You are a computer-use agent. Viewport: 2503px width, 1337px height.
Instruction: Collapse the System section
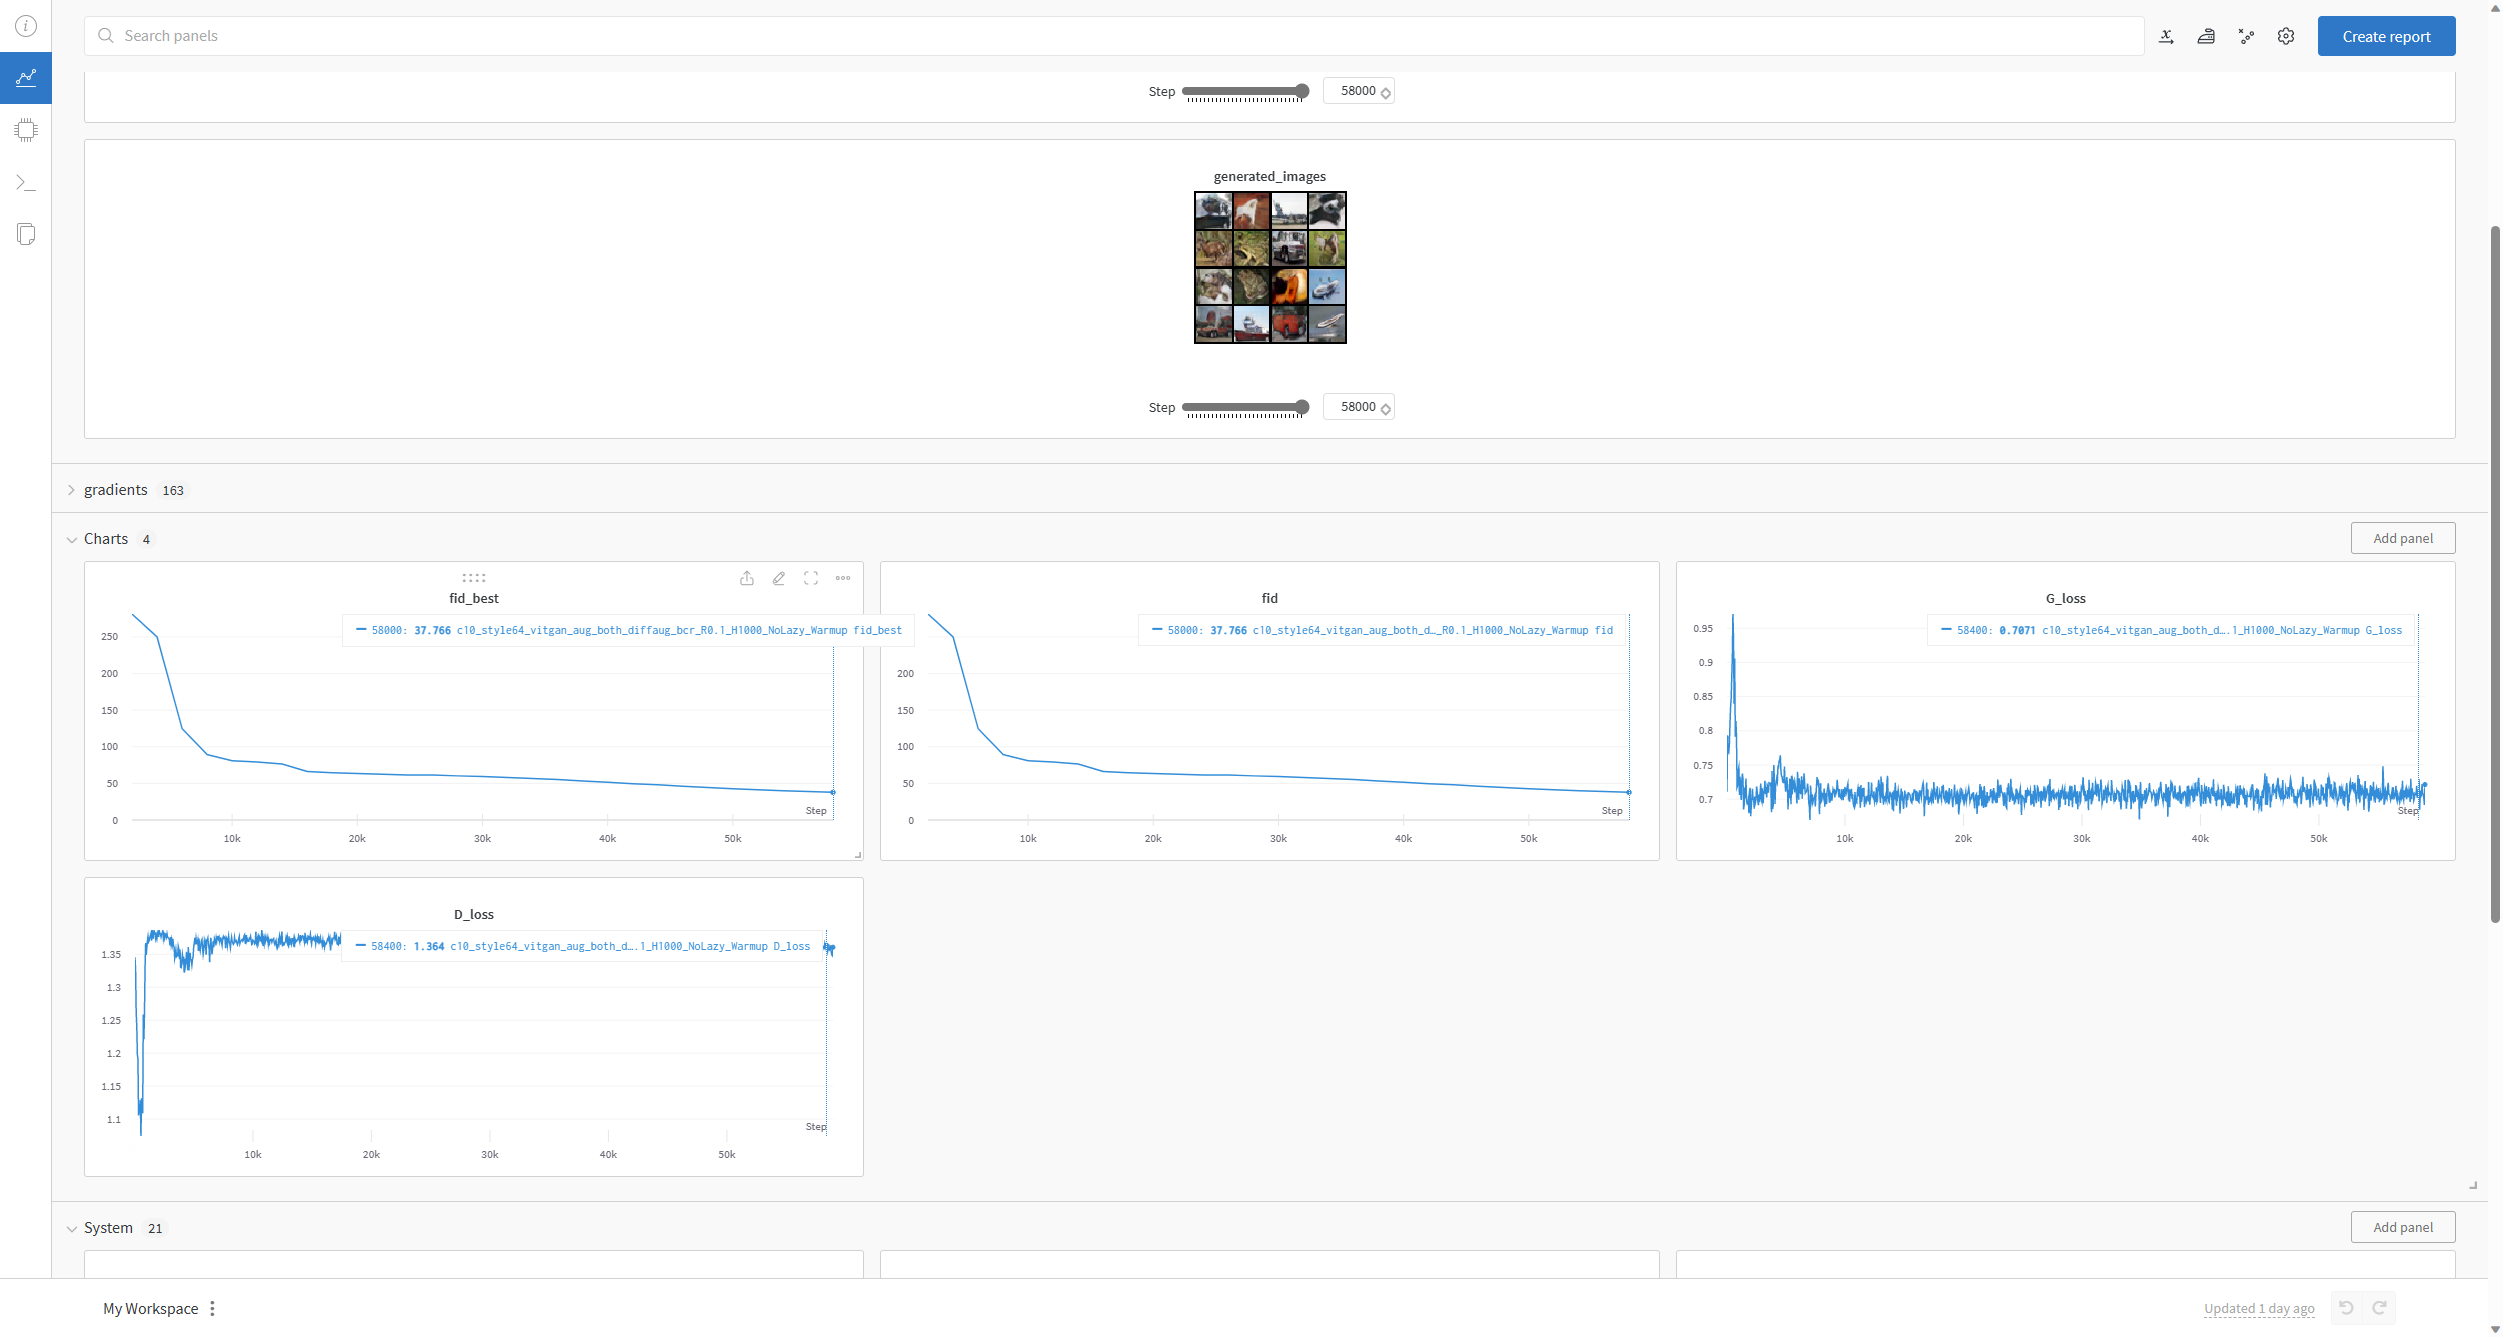coord(71,1228)
